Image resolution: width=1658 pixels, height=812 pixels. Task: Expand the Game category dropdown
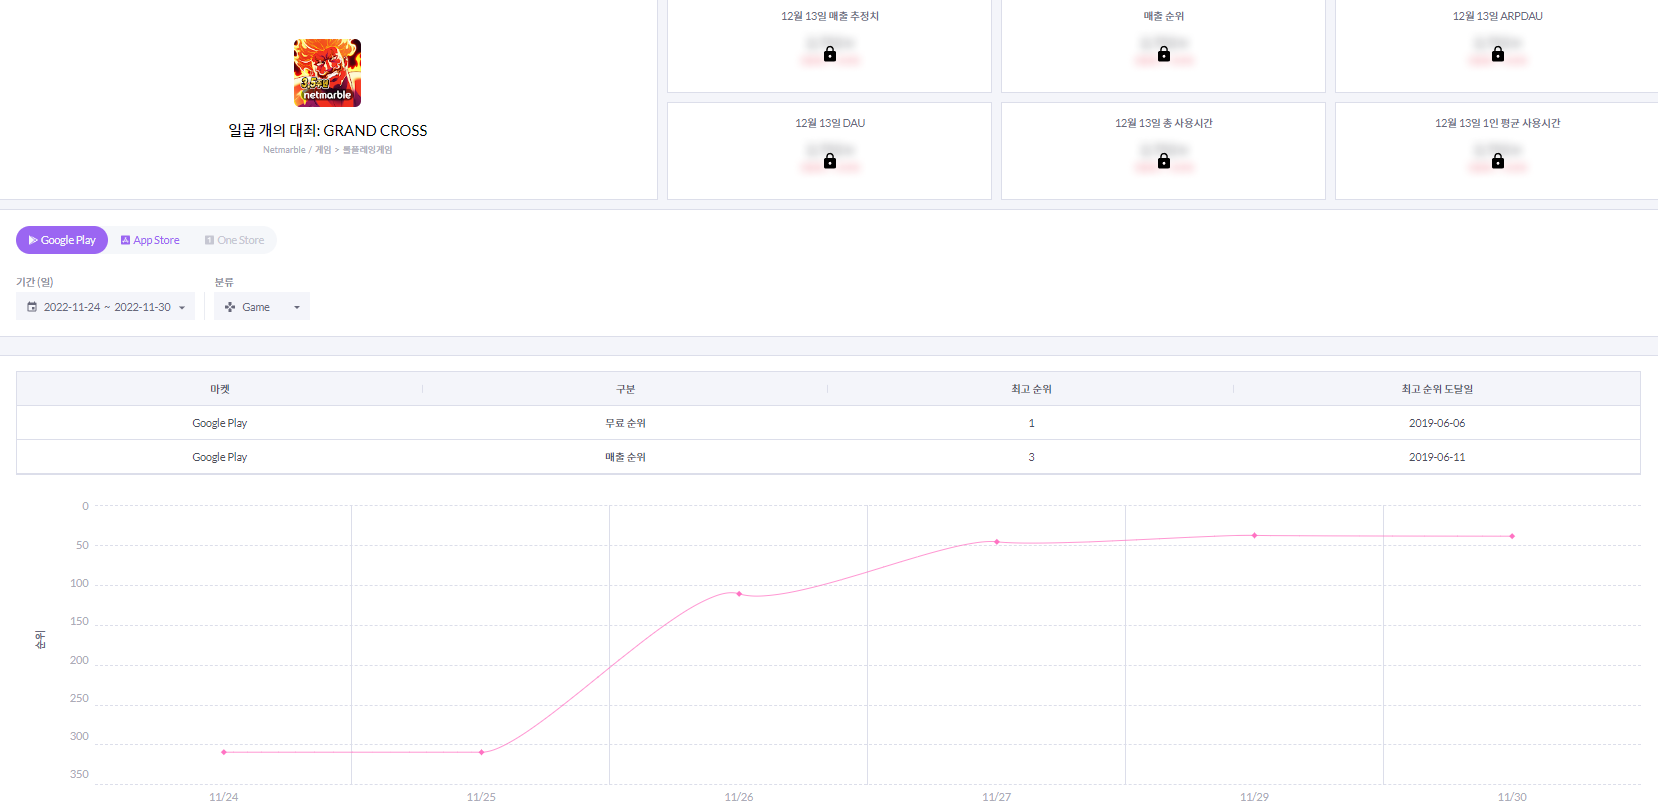[262, 307]
